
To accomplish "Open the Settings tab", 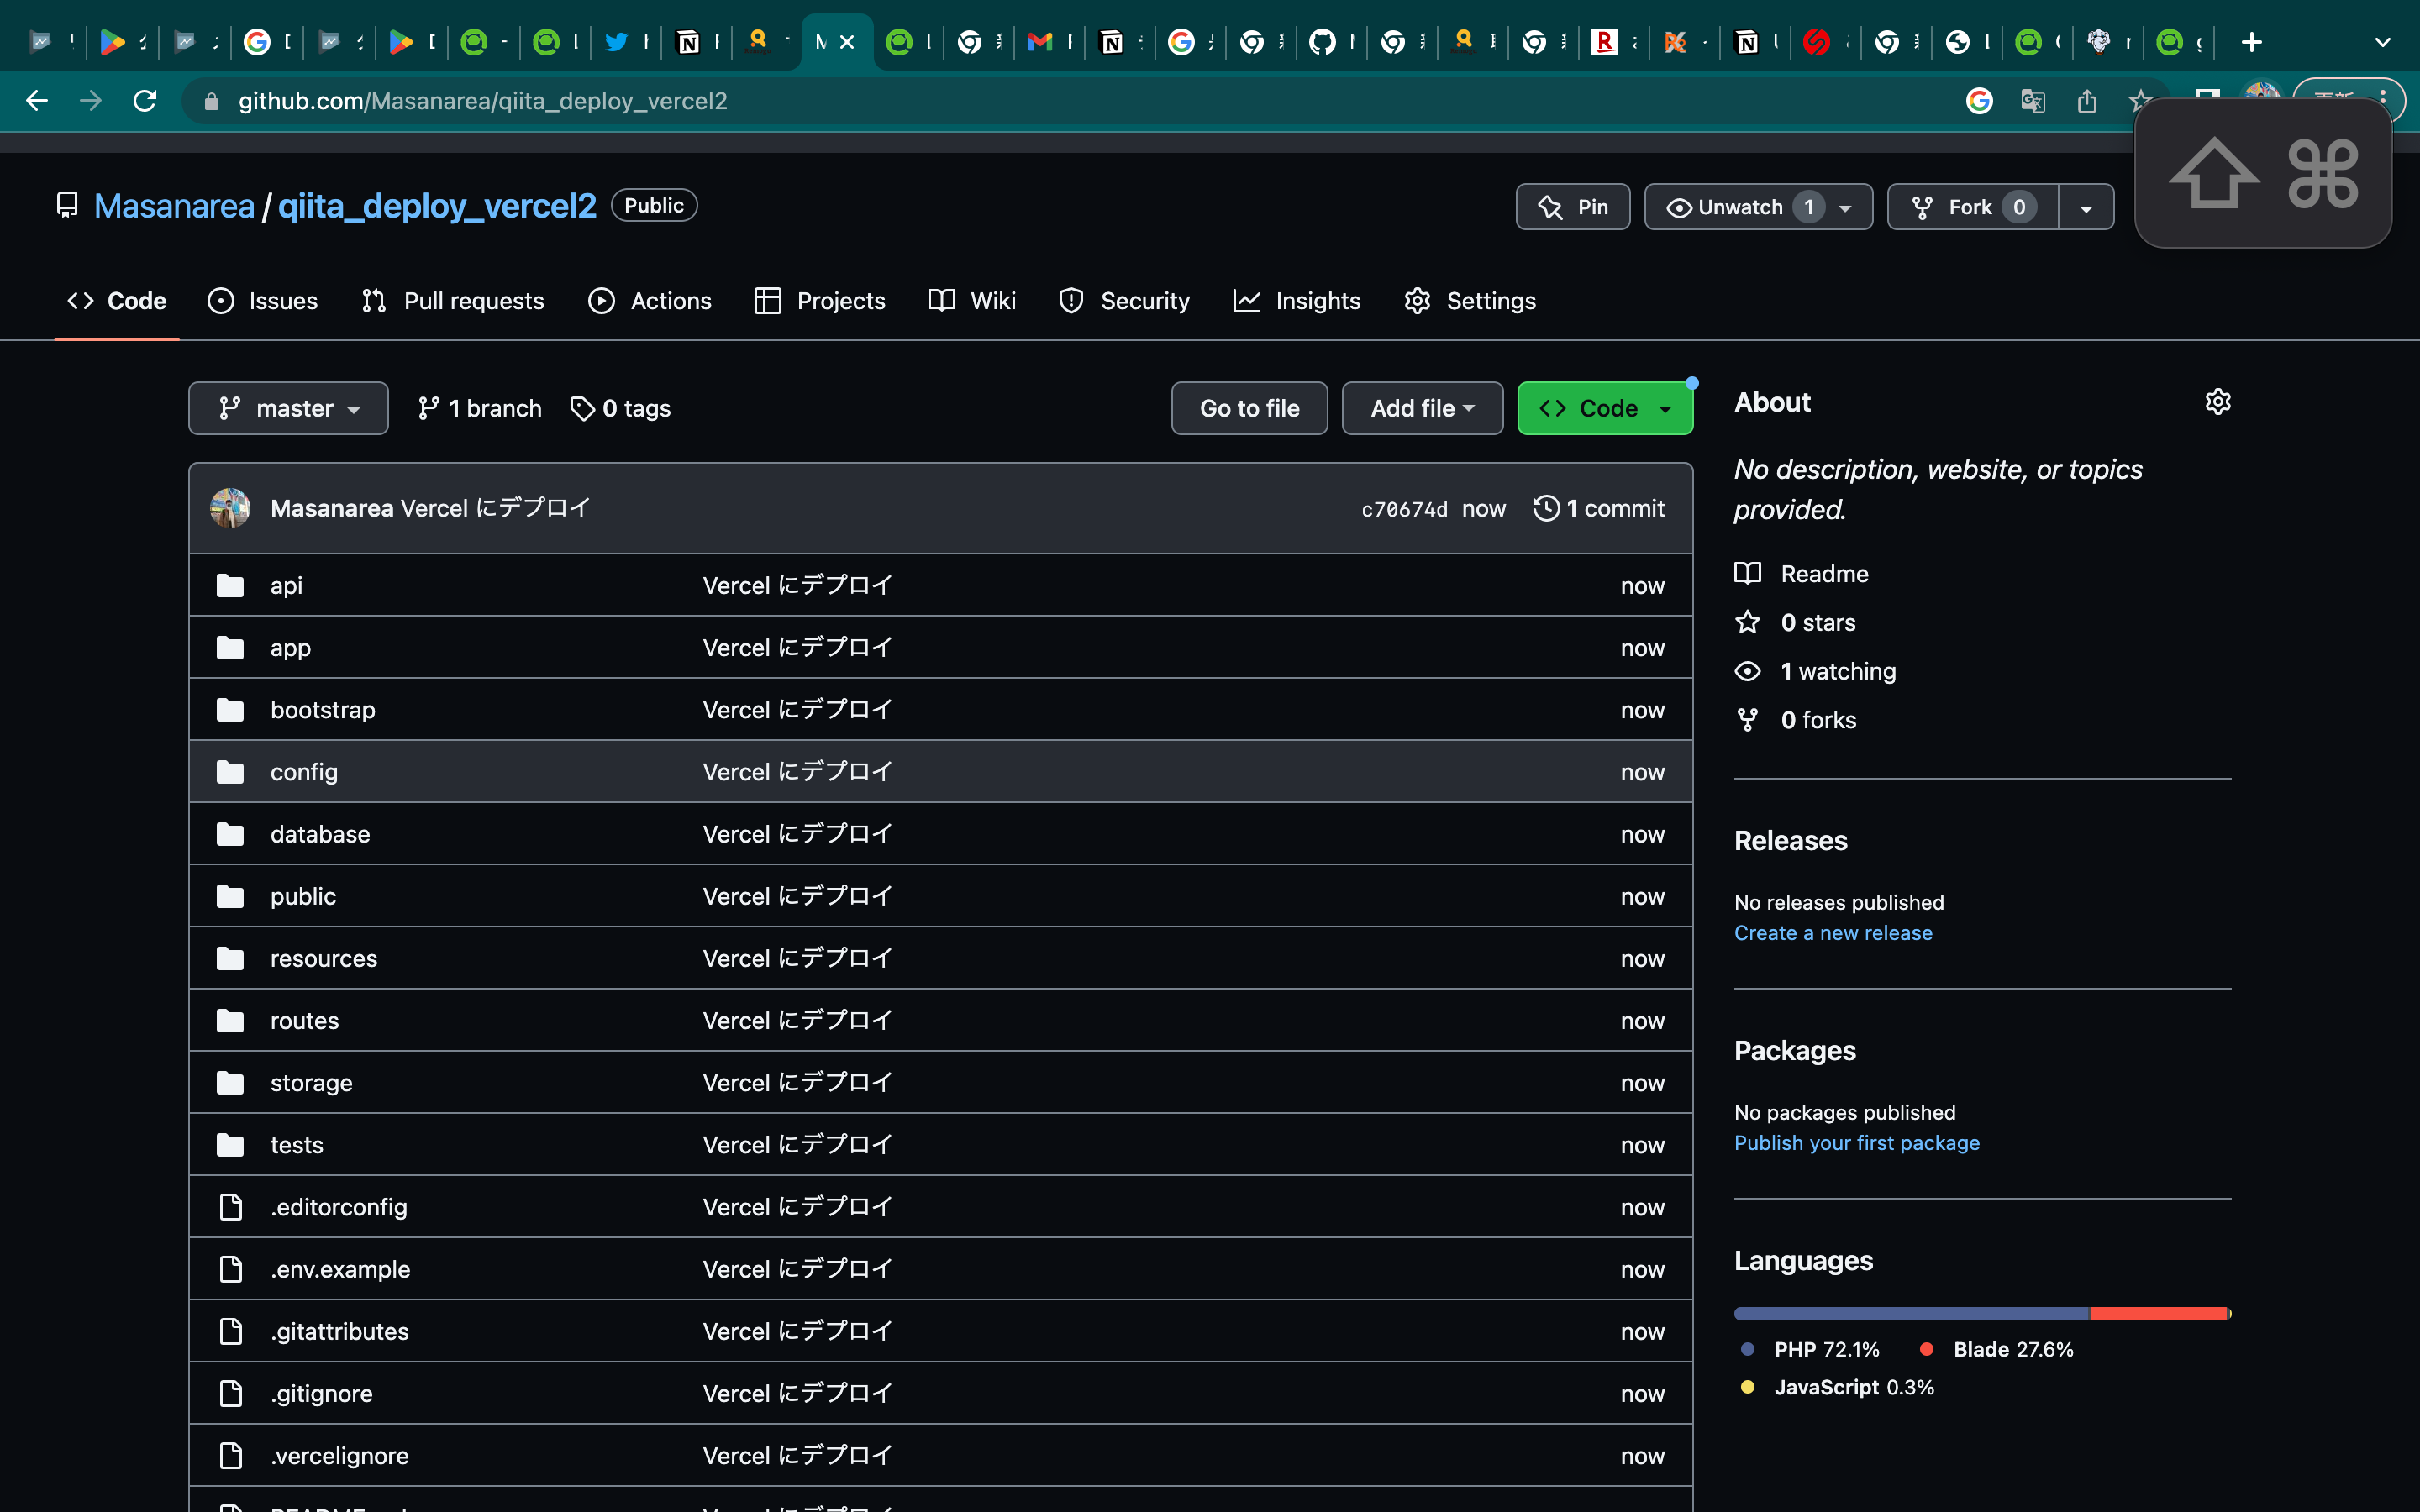I will (1468, 300).
